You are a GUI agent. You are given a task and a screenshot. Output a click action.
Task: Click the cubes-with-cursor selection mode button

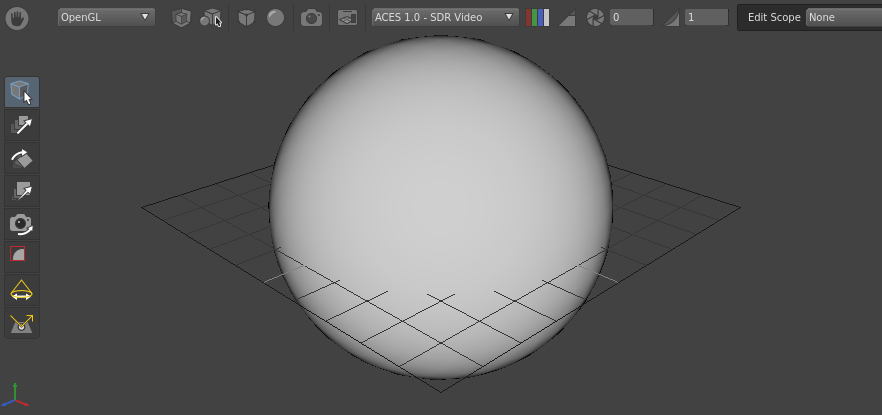[211, 18]
